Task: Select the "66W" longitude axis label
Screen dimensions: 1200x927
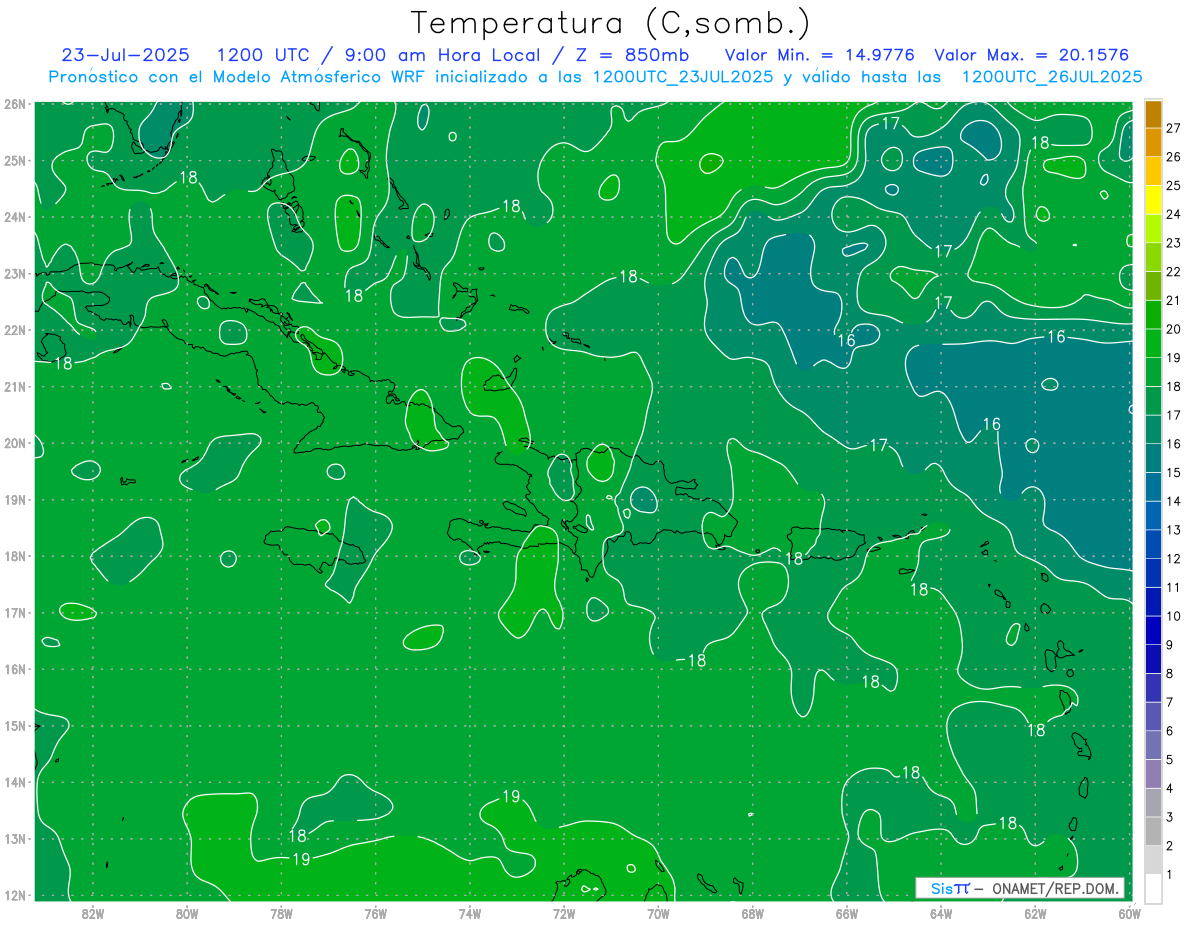Action: pos(847,913)
